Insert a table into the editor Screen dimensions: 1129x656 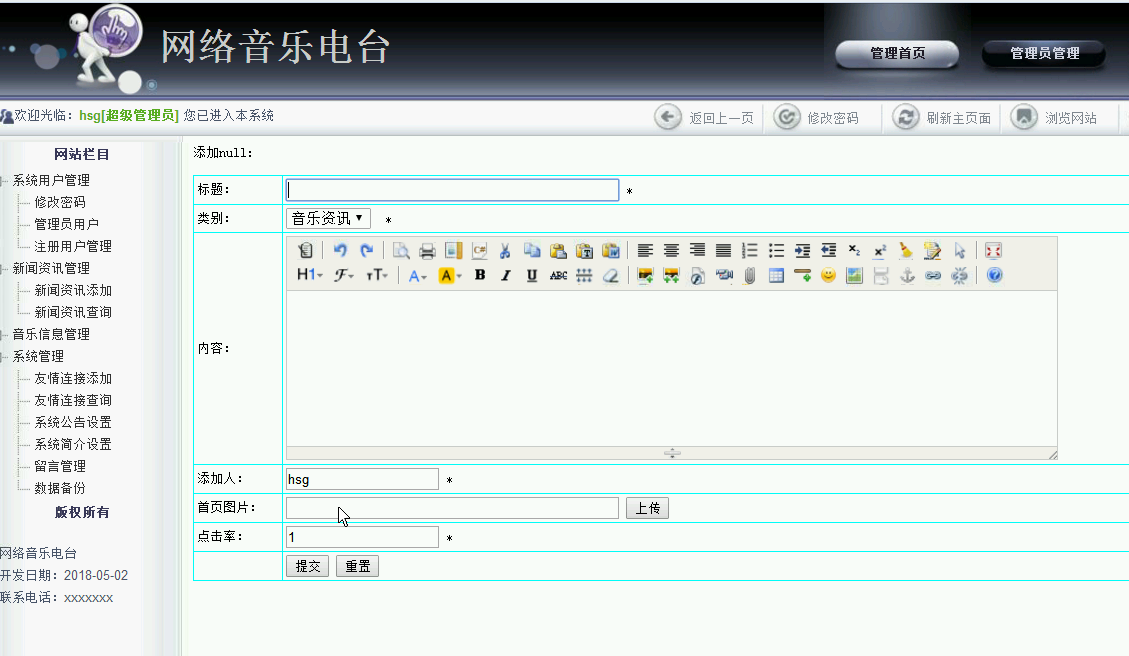coord(776,275)
